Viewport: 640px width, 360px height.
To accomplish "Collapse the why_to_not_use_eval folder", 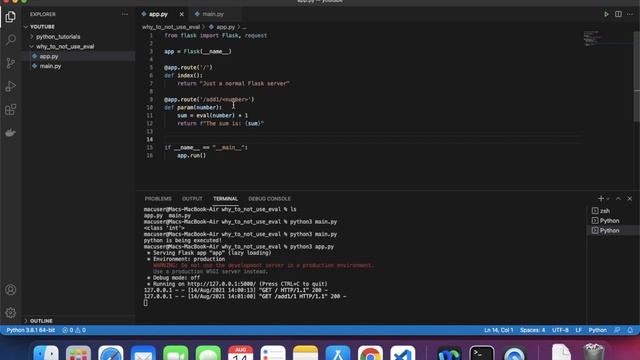I will coord(65,46).
